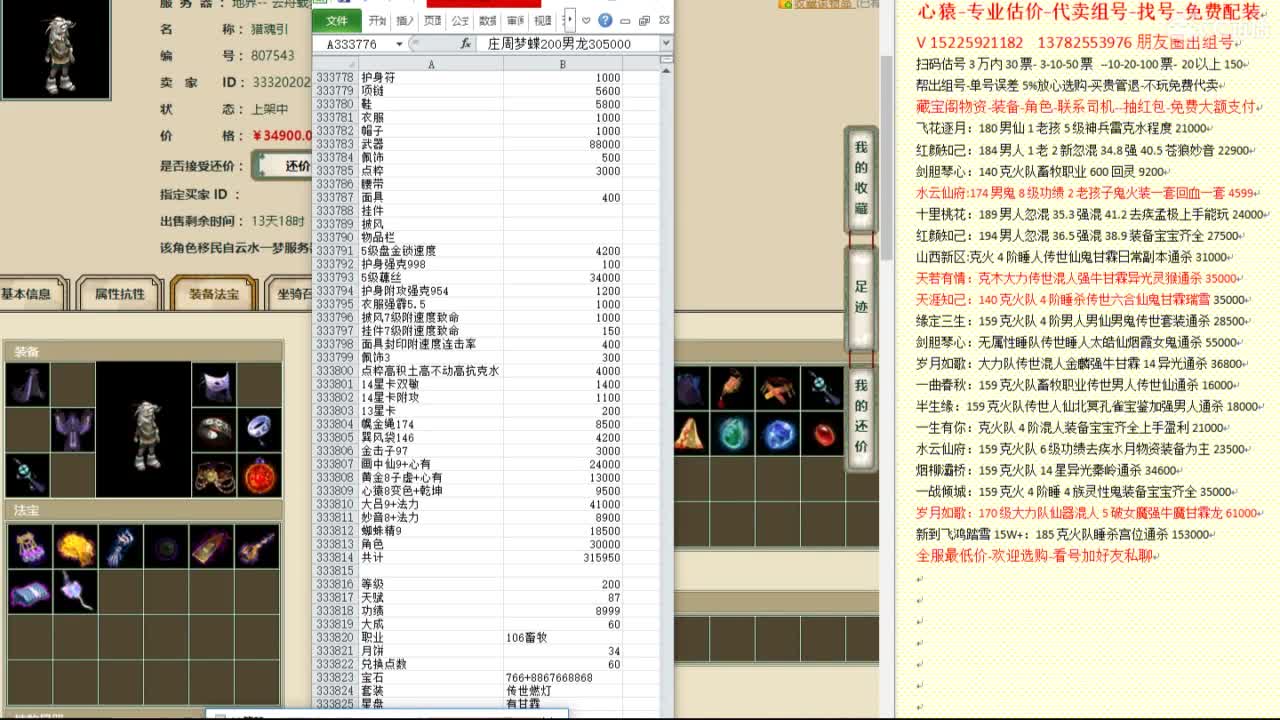Click the character model in equipment panel
Image resolution: width=1280 pixels, height=720 pixels.
[144, 430]
